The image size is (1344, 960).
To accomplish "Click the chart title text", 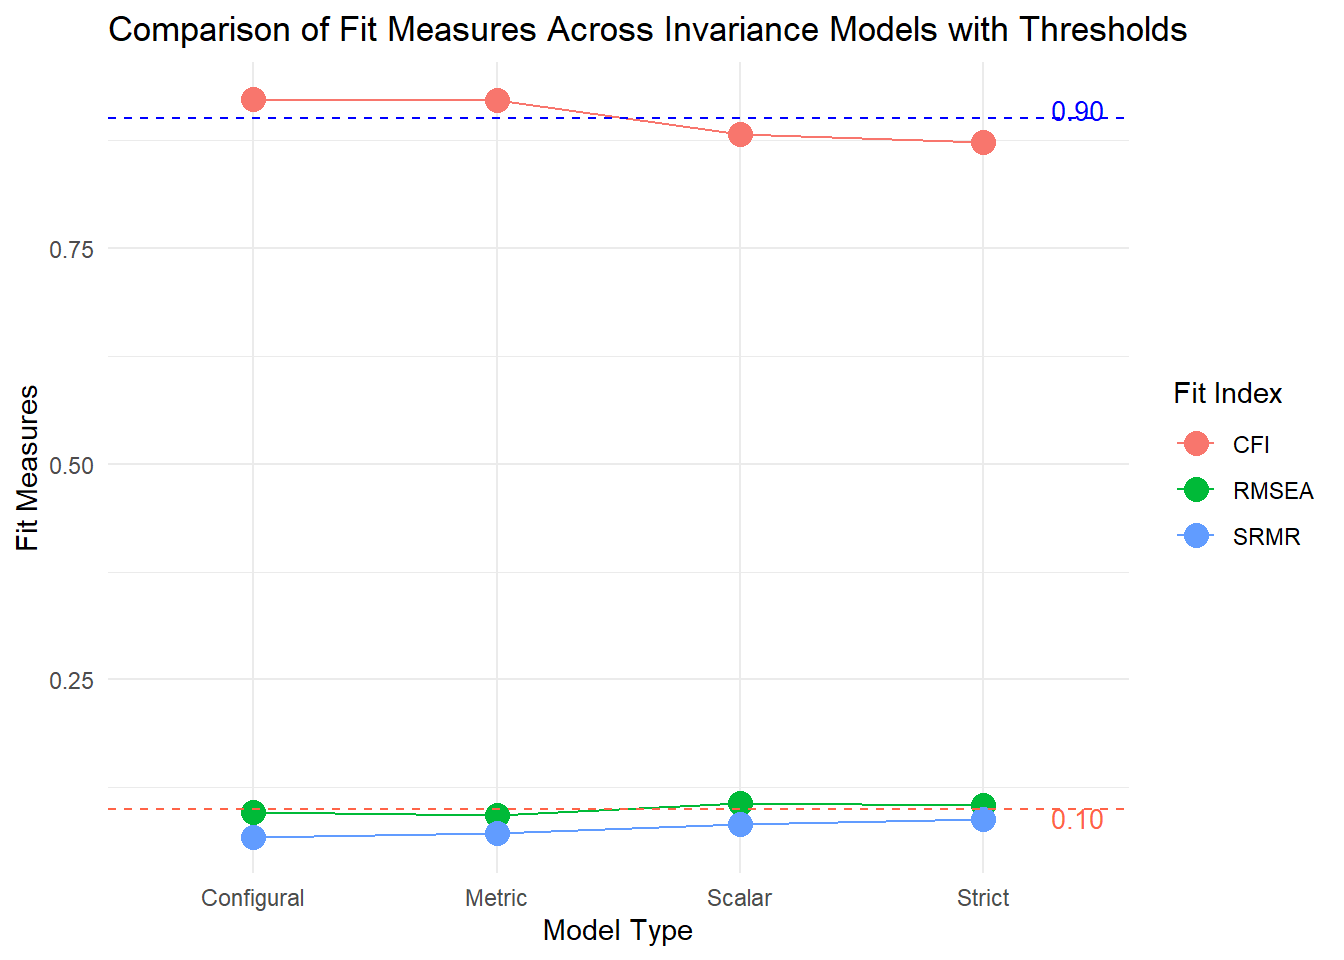I will (647, 30).
